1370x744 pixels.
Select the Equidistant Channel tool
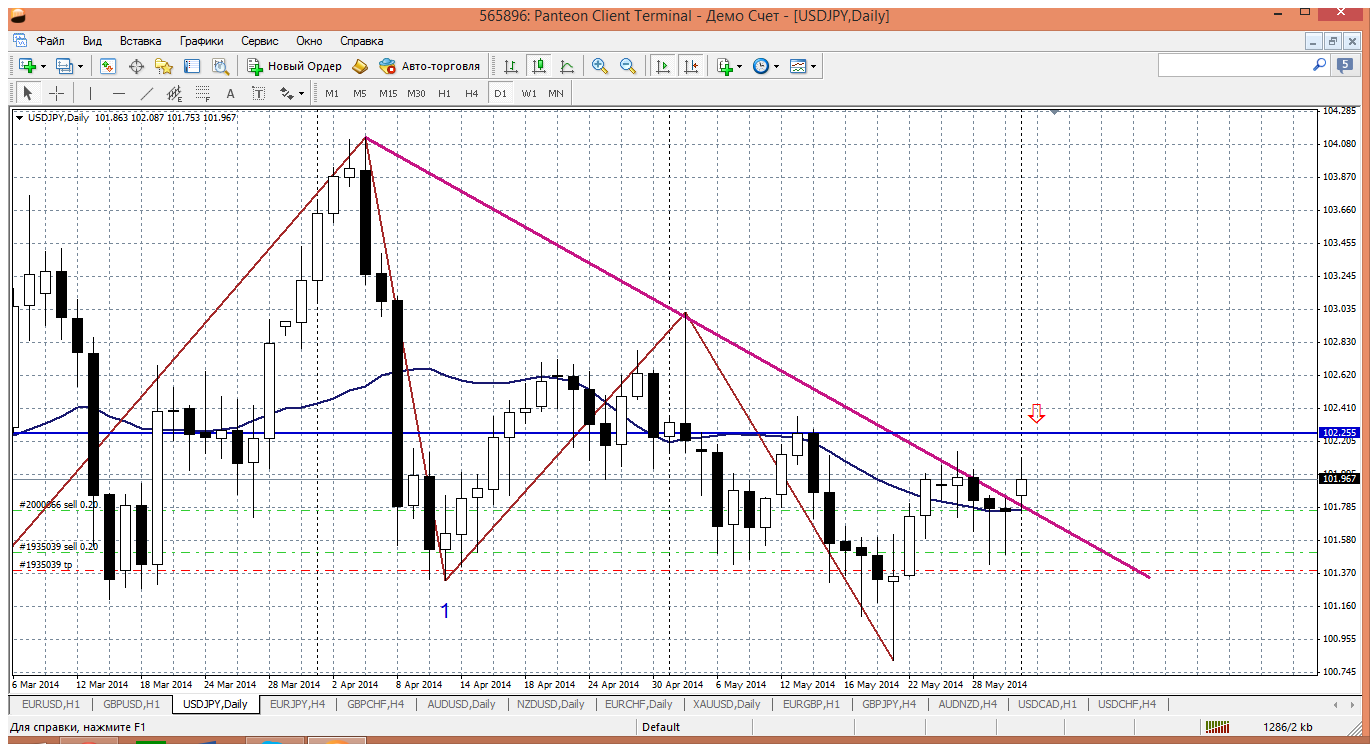pos(175,93)
